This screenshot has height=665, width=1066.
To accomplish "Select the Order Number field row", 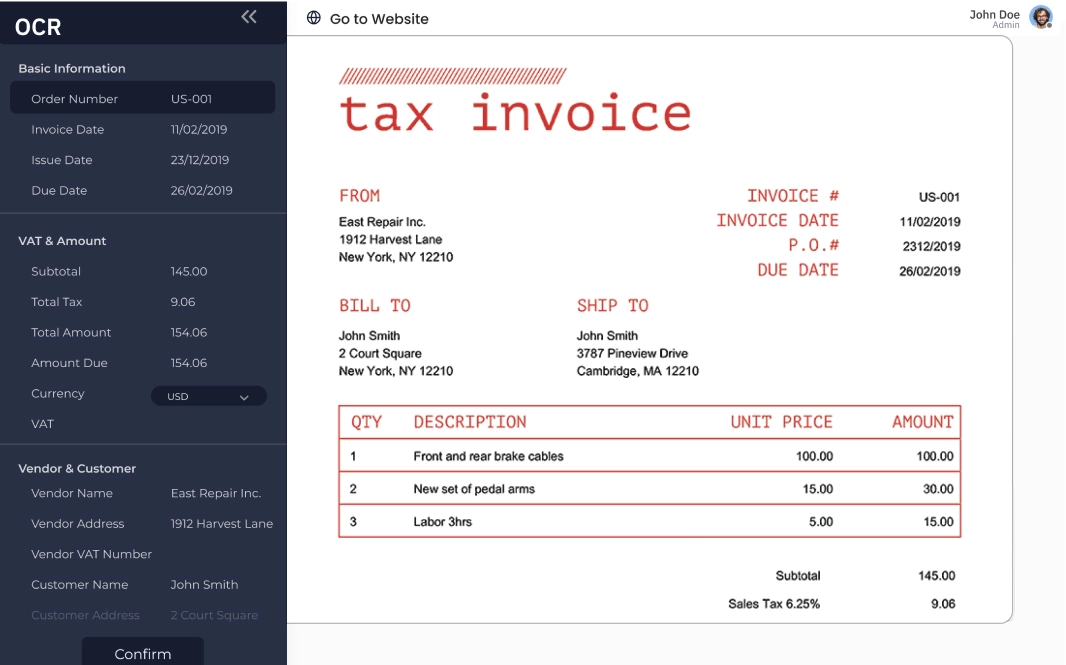I will click(142, 99).
